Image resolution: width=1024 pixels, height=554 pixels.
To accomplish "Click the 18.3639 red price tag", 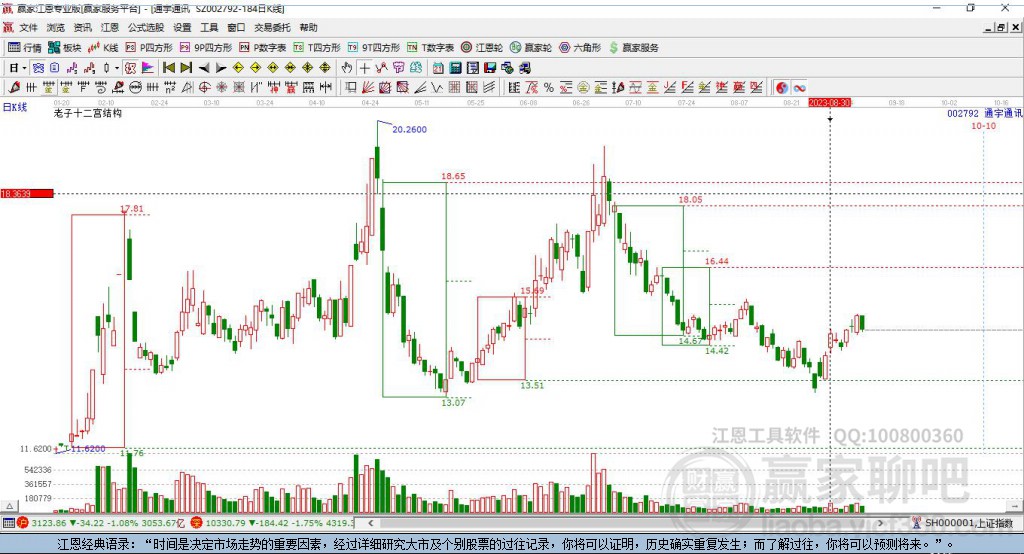I will point(27,193).
